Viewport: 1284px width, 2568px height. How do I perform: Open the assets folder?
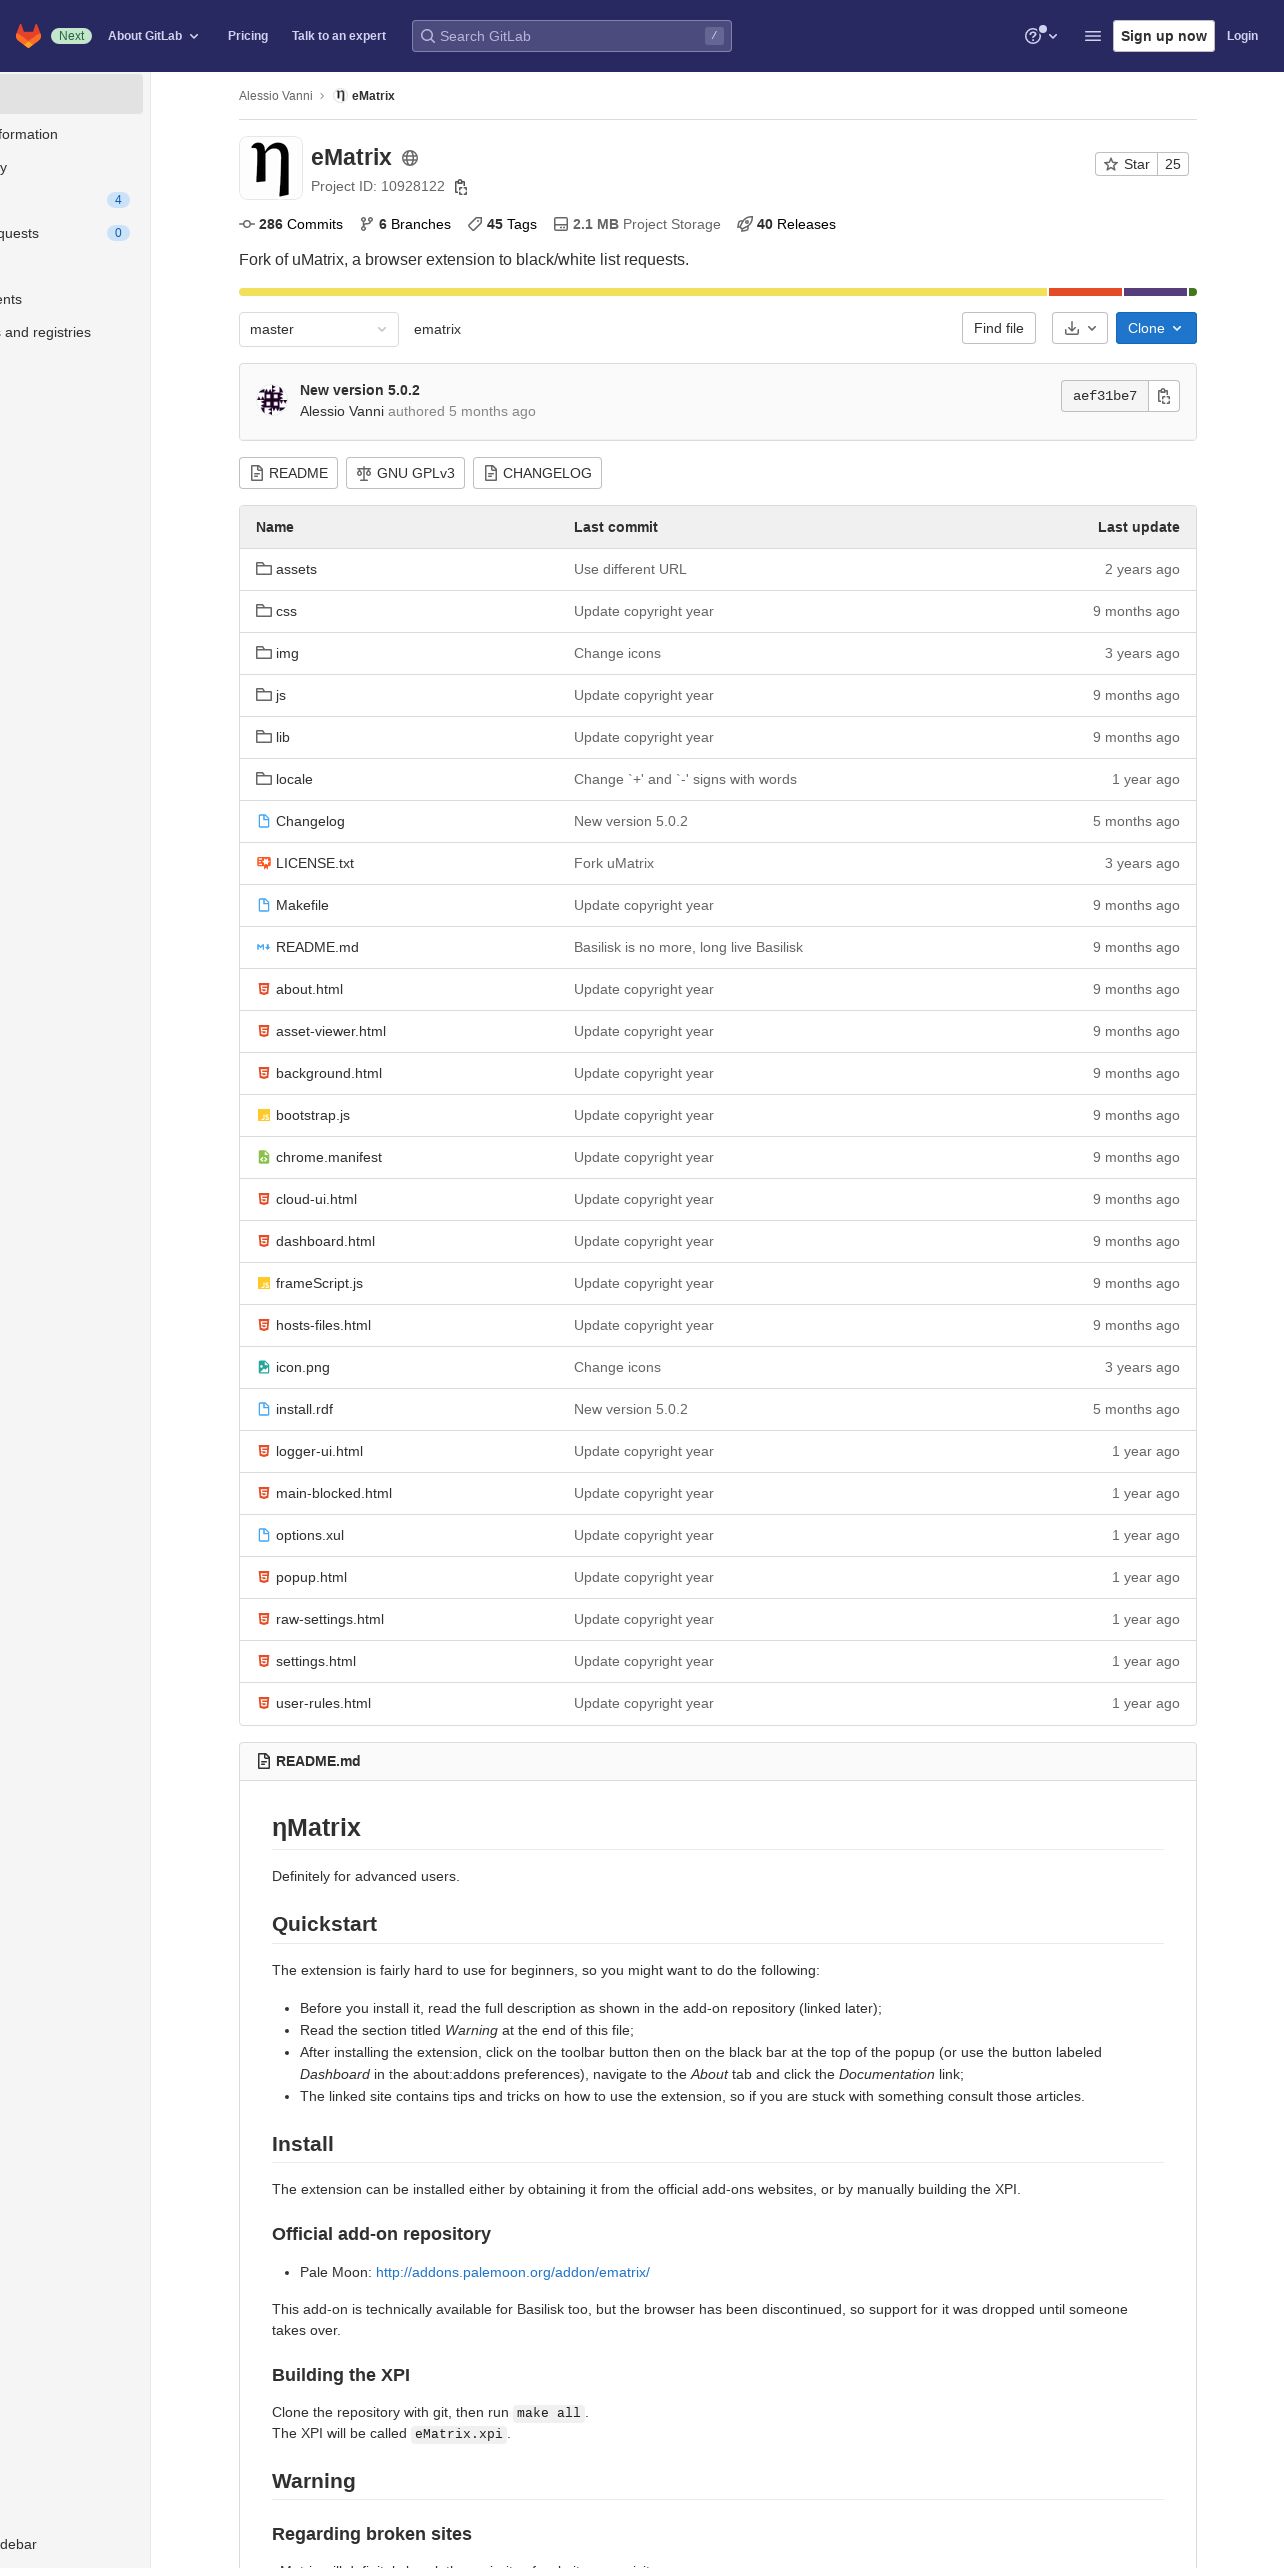pyautogui.click(x=296, y=569)
